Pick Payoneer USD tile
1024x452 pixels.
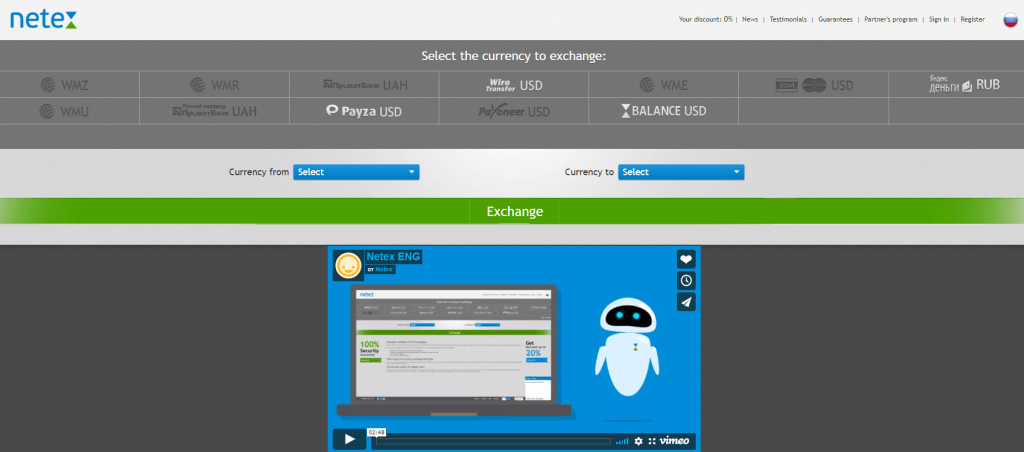pos(514,111)
